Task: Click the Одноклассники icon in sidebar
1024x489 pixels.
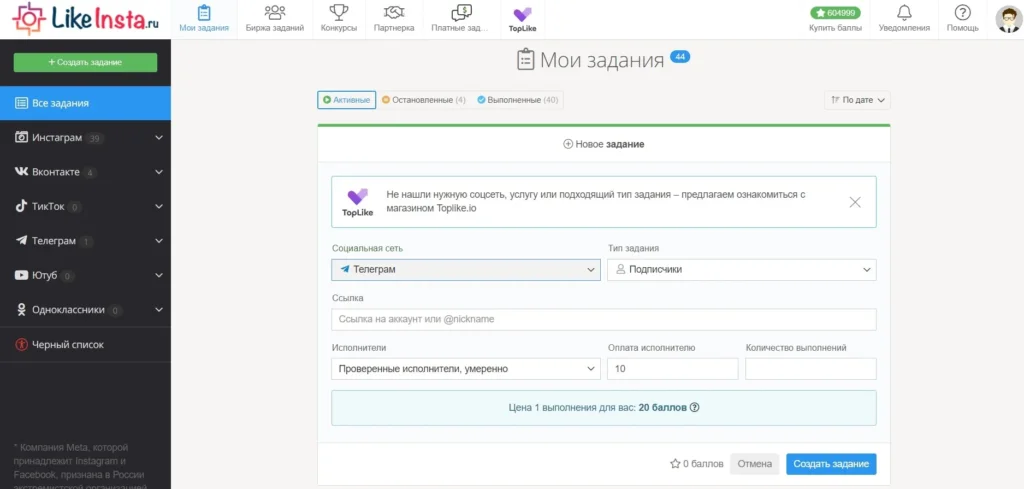Action: click(x=22, y=310)
